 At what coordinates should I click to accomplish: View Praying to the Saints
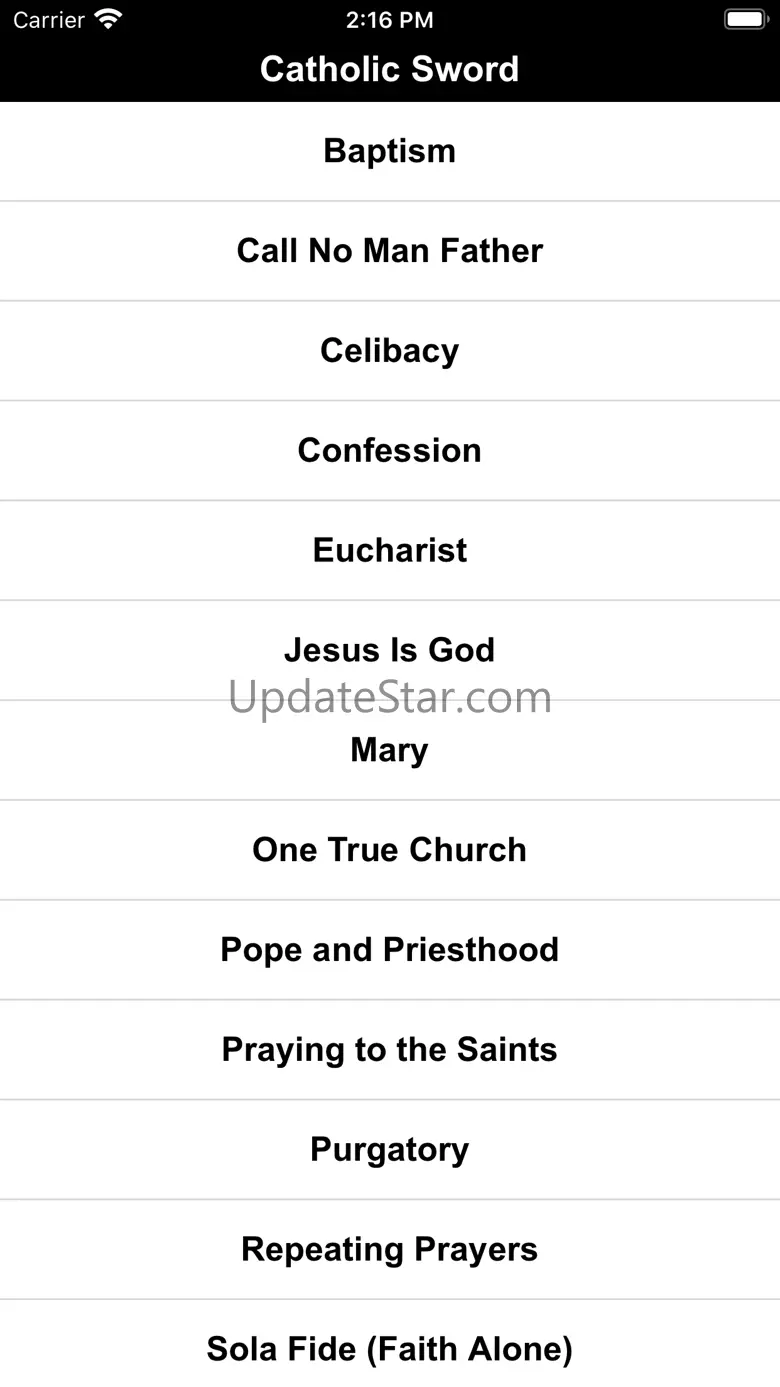pos(389,1050)
